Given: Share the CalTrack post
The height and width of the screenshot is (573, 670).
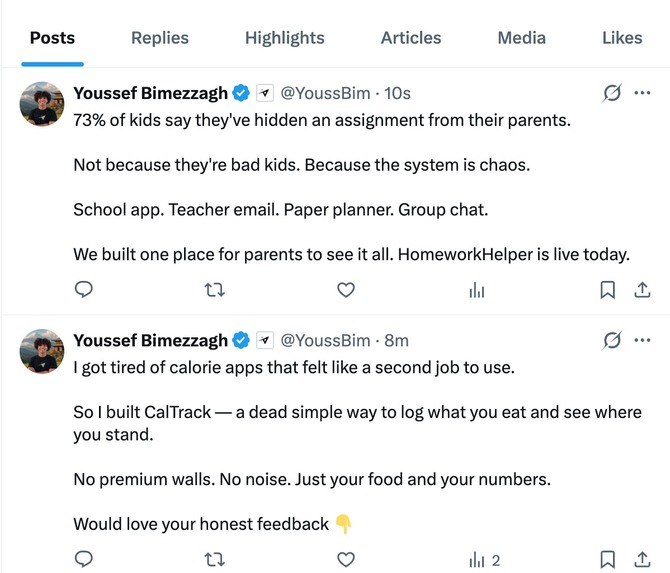Looking at the screenshot, I should (642, 559).
